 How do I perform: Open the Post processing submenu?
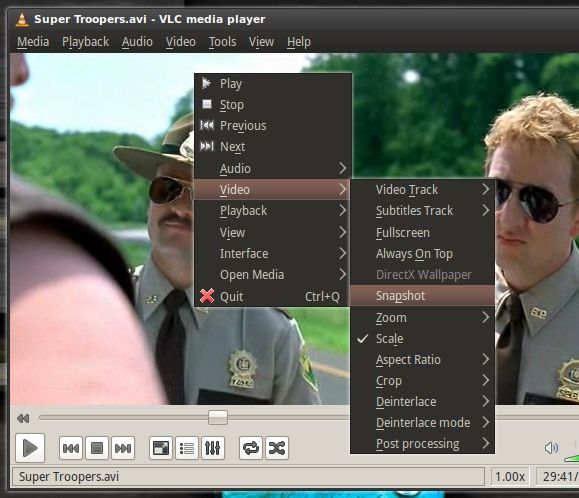(422, 444)
